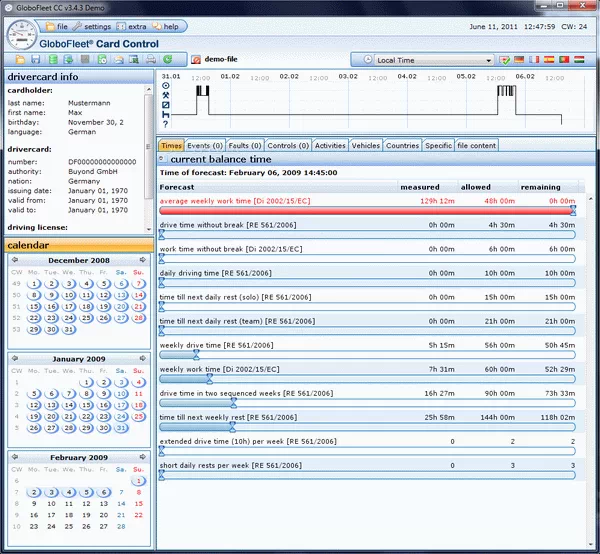Switch to the Activities tab
The image size is (600, 554).
coord(330,145)
